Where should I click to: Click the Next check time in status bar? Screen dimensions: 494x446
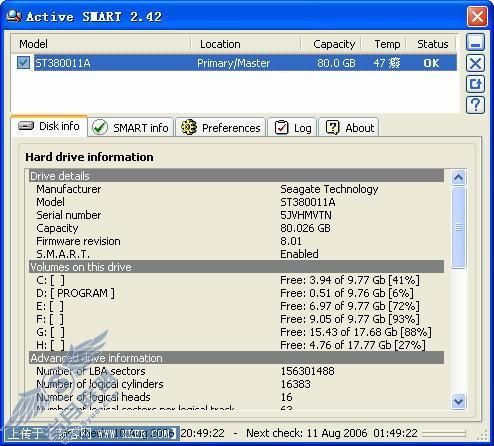click(332, 433)
